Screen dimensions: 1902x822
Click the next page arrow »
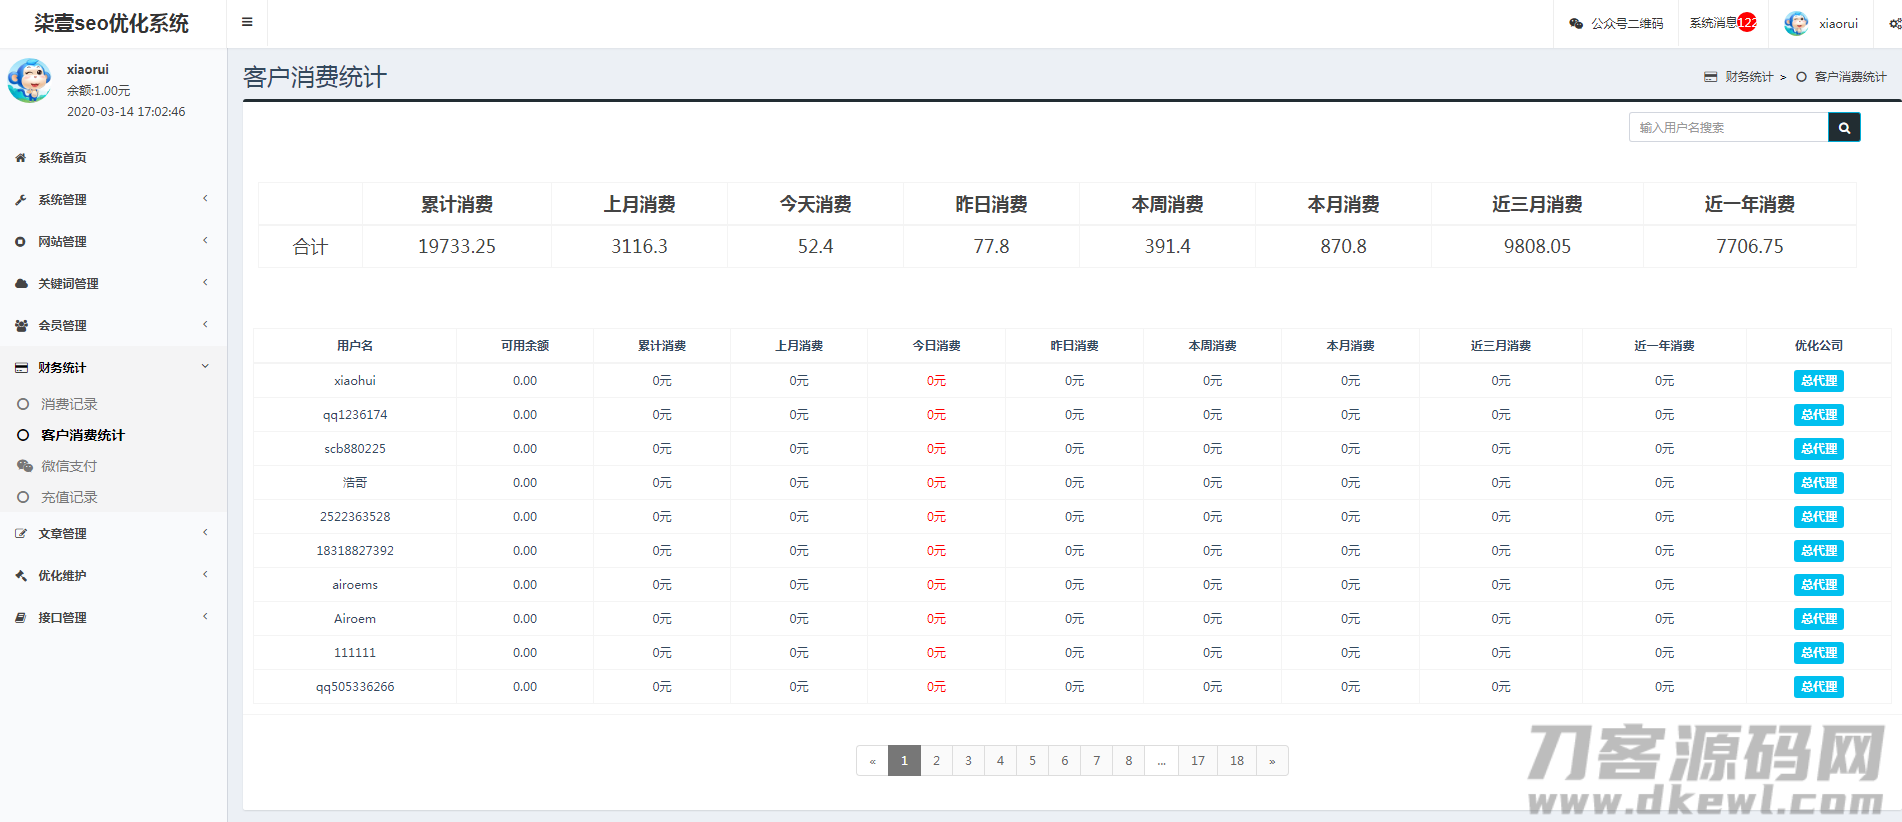(1272, 761)
